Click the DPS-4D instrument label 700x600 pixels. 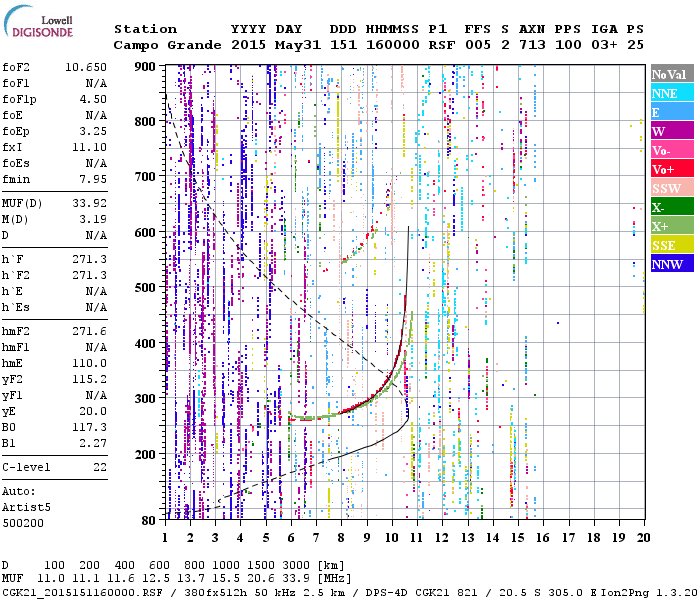coord(387,592)
